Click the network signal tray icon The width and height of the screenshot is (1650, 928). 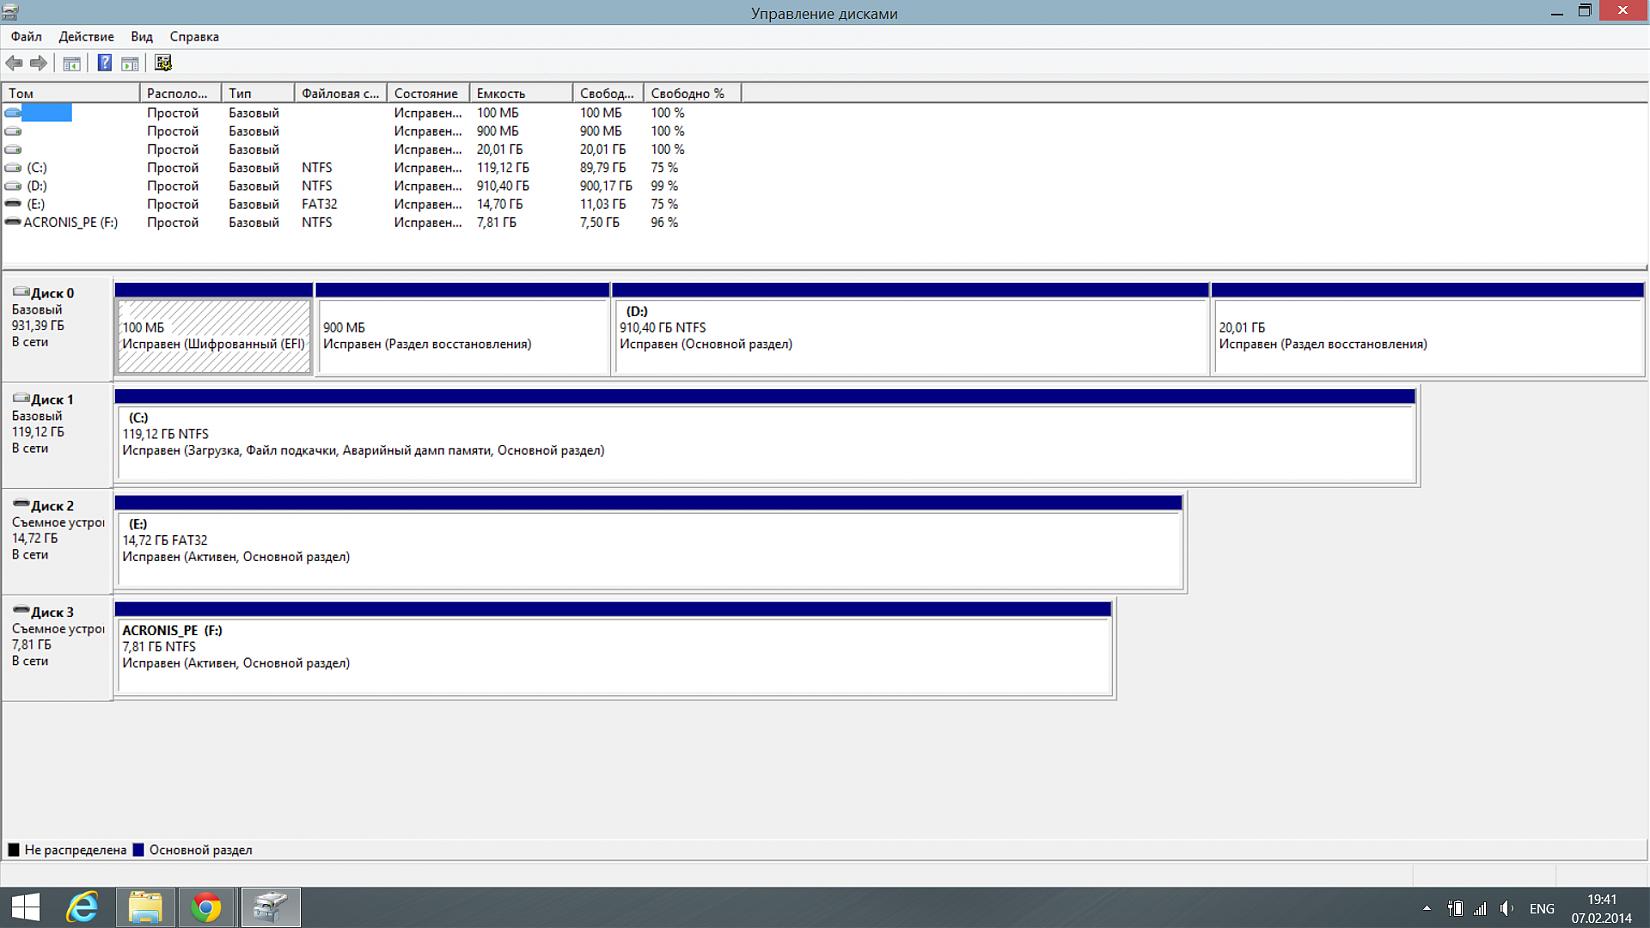[x=1480, y=909]
